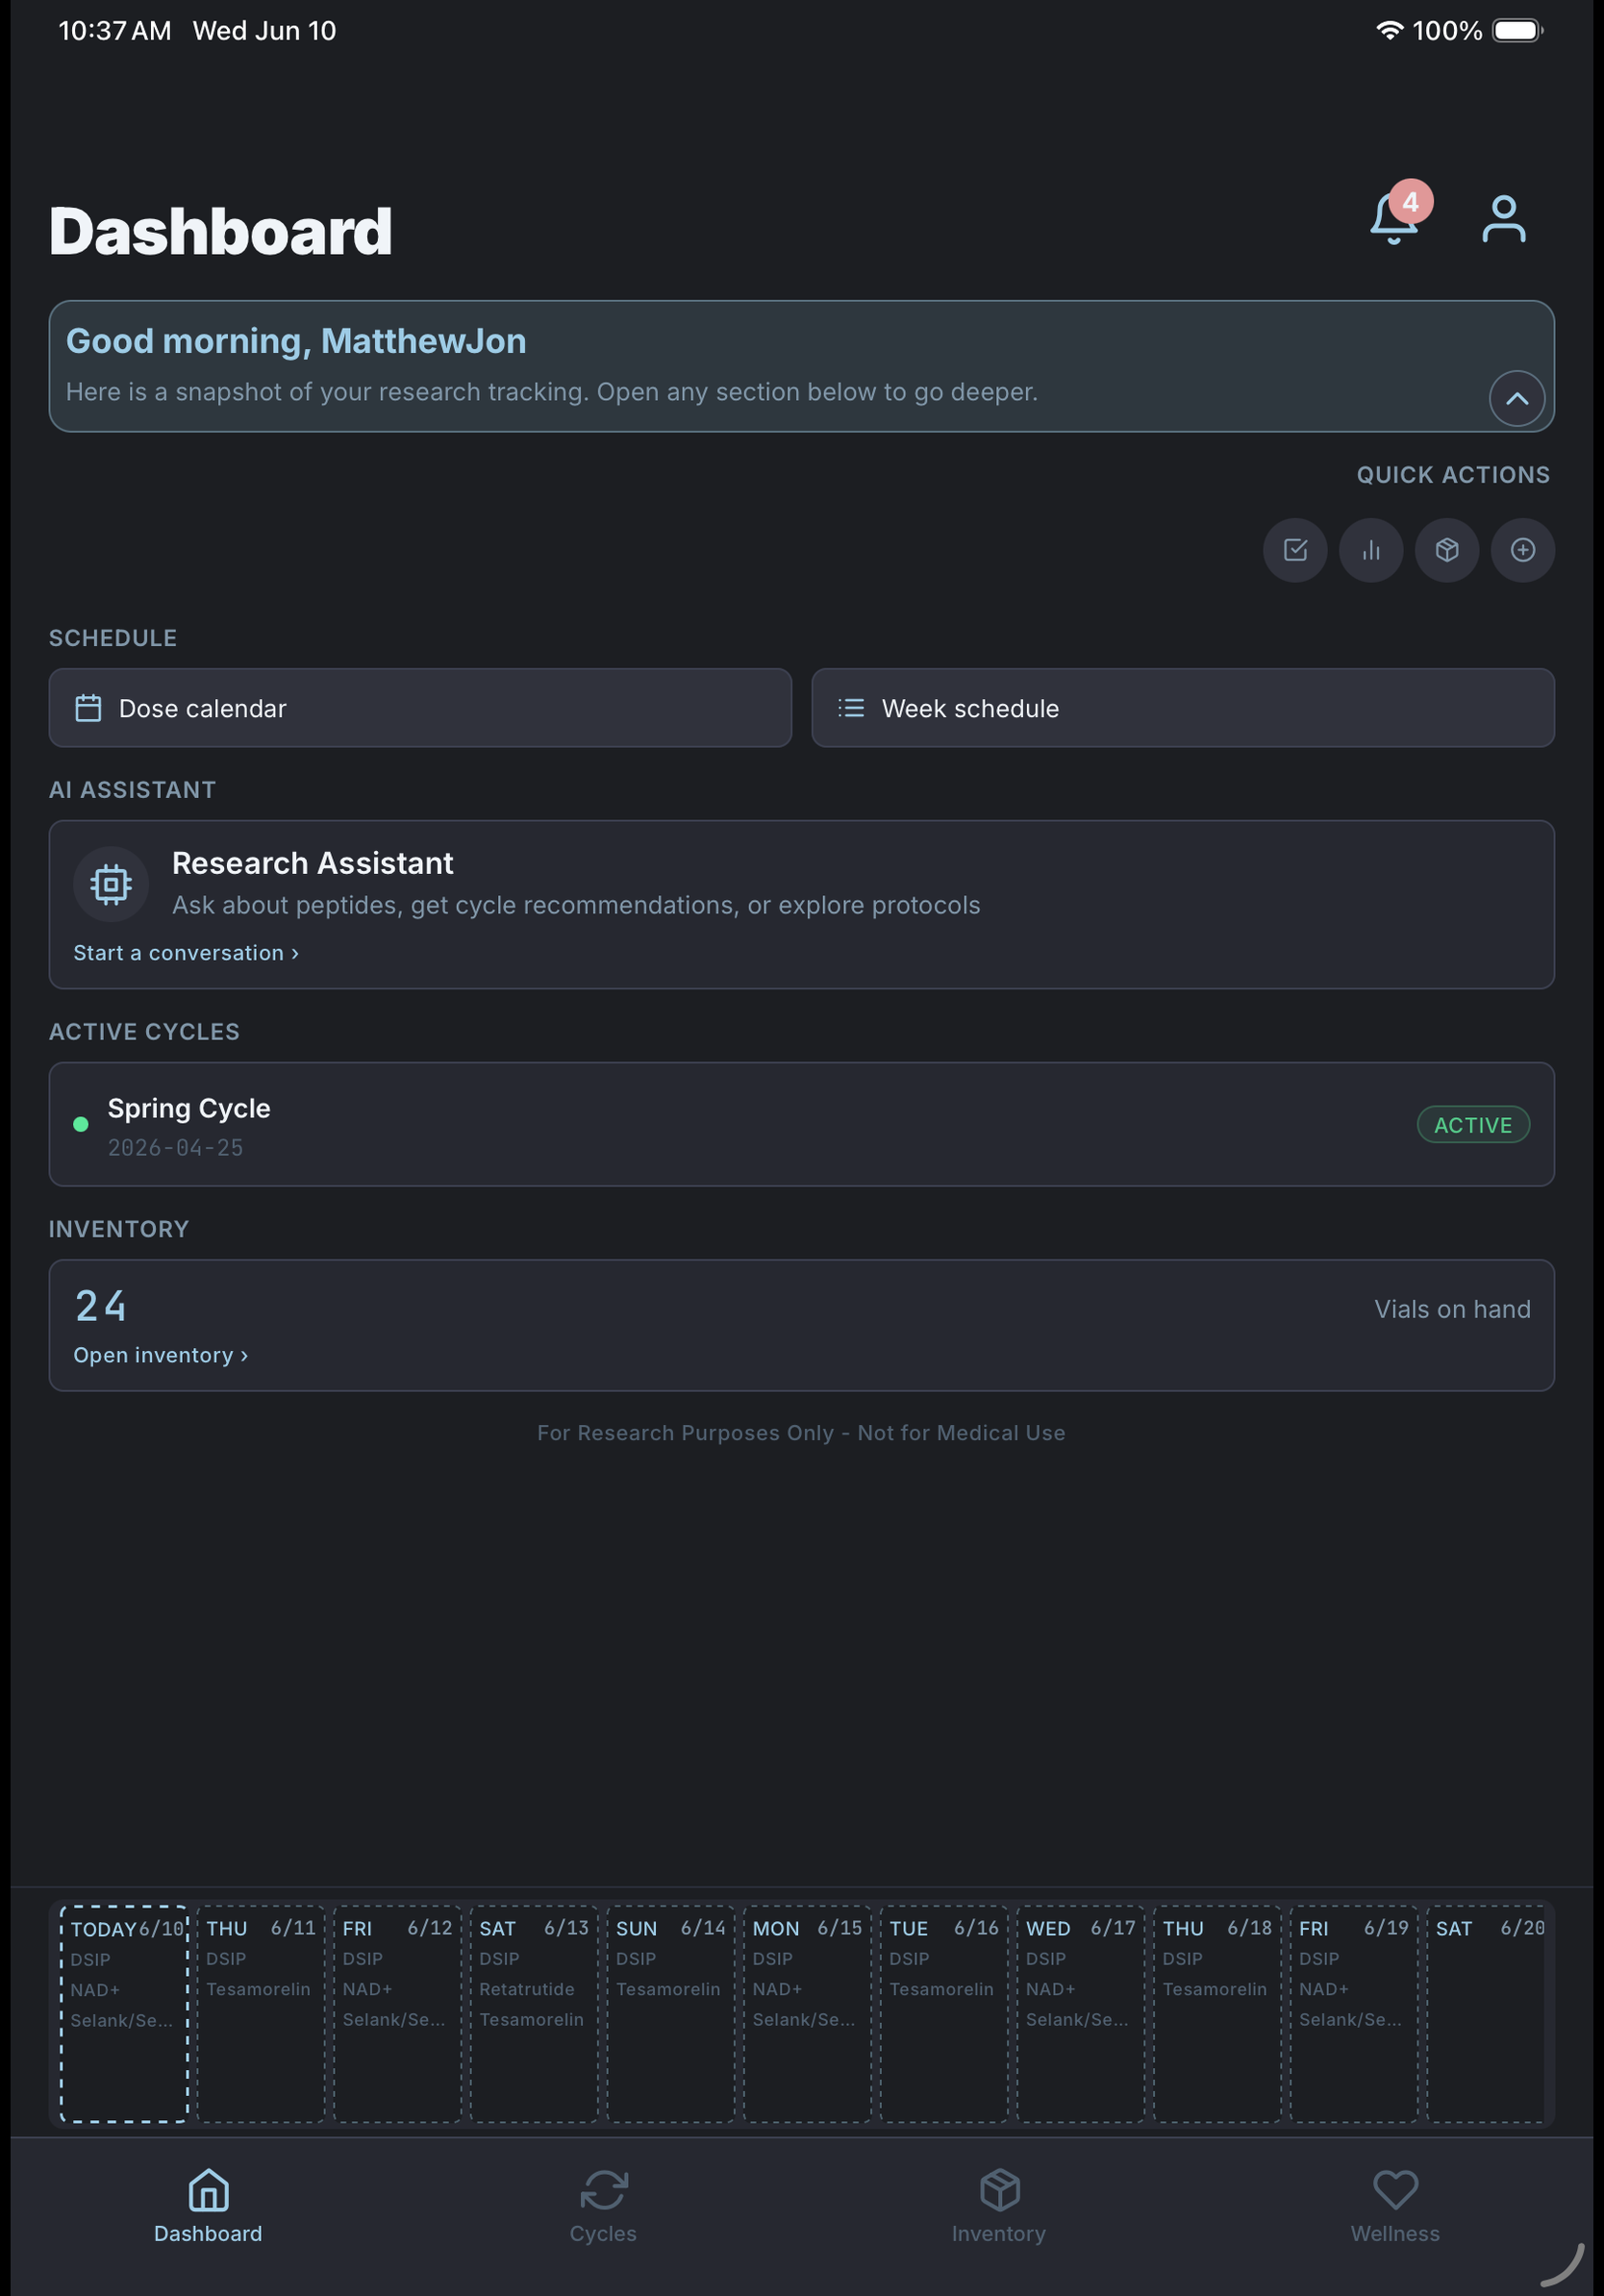Click the Good morning, MatthewJon heading
Image resolution: width=1604 pixels, height=2296 pixels.
tap(296, 341)
